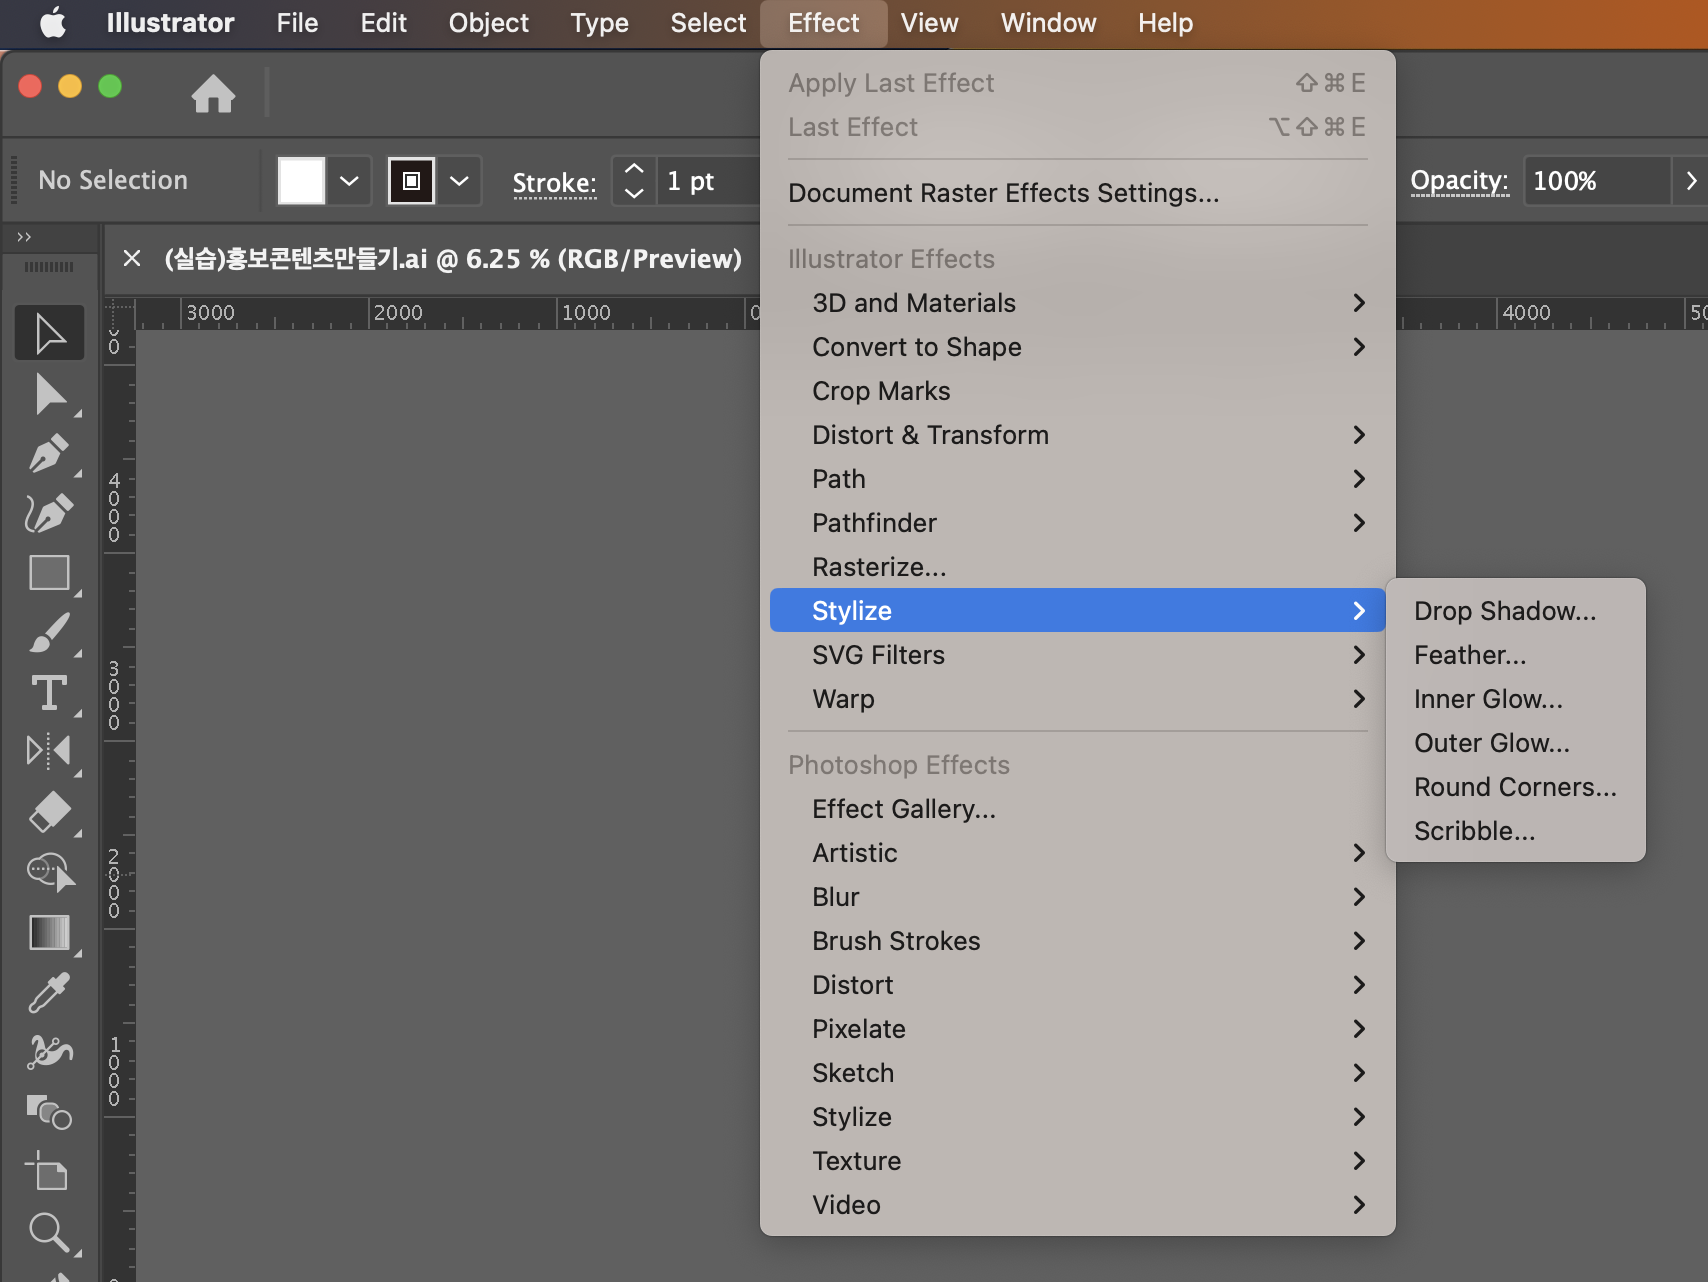Expand the Opacity slider arrow
Screen dimensions: 1708x1282
pyautogui.click(x=1691, y=181)
